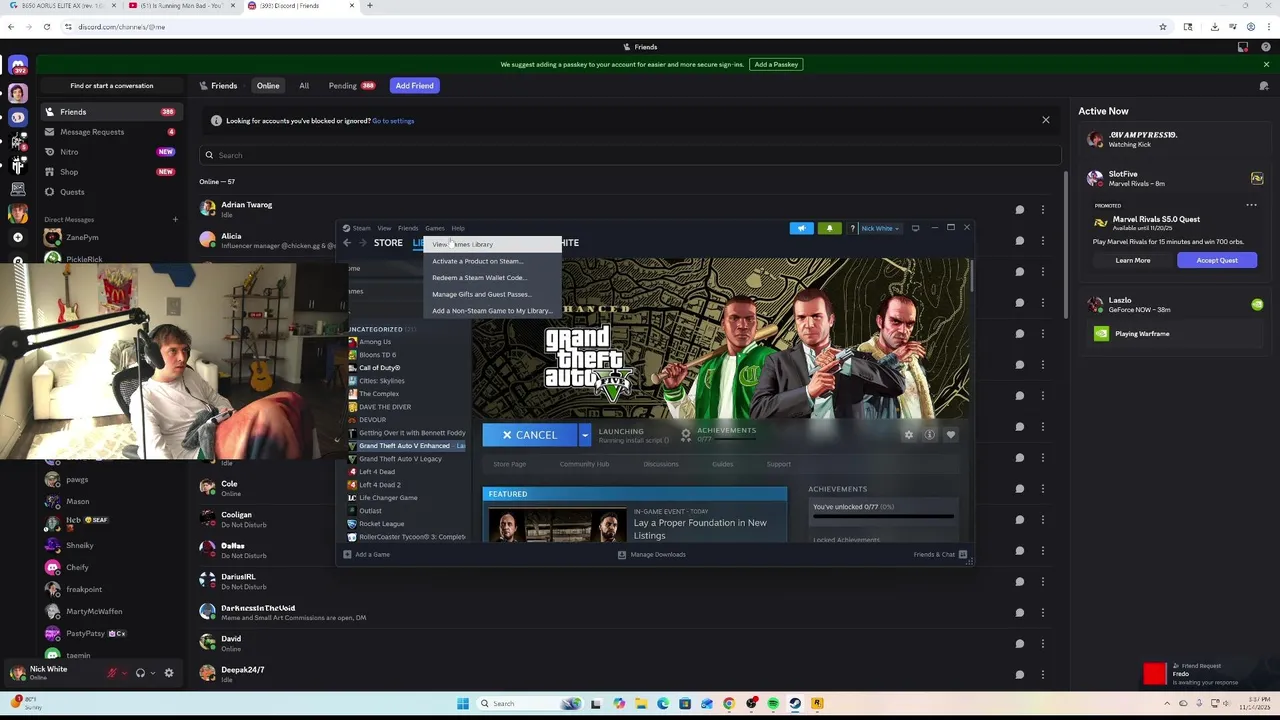Click Learn More on Marvel Rivals quest

coord(1133,260)
